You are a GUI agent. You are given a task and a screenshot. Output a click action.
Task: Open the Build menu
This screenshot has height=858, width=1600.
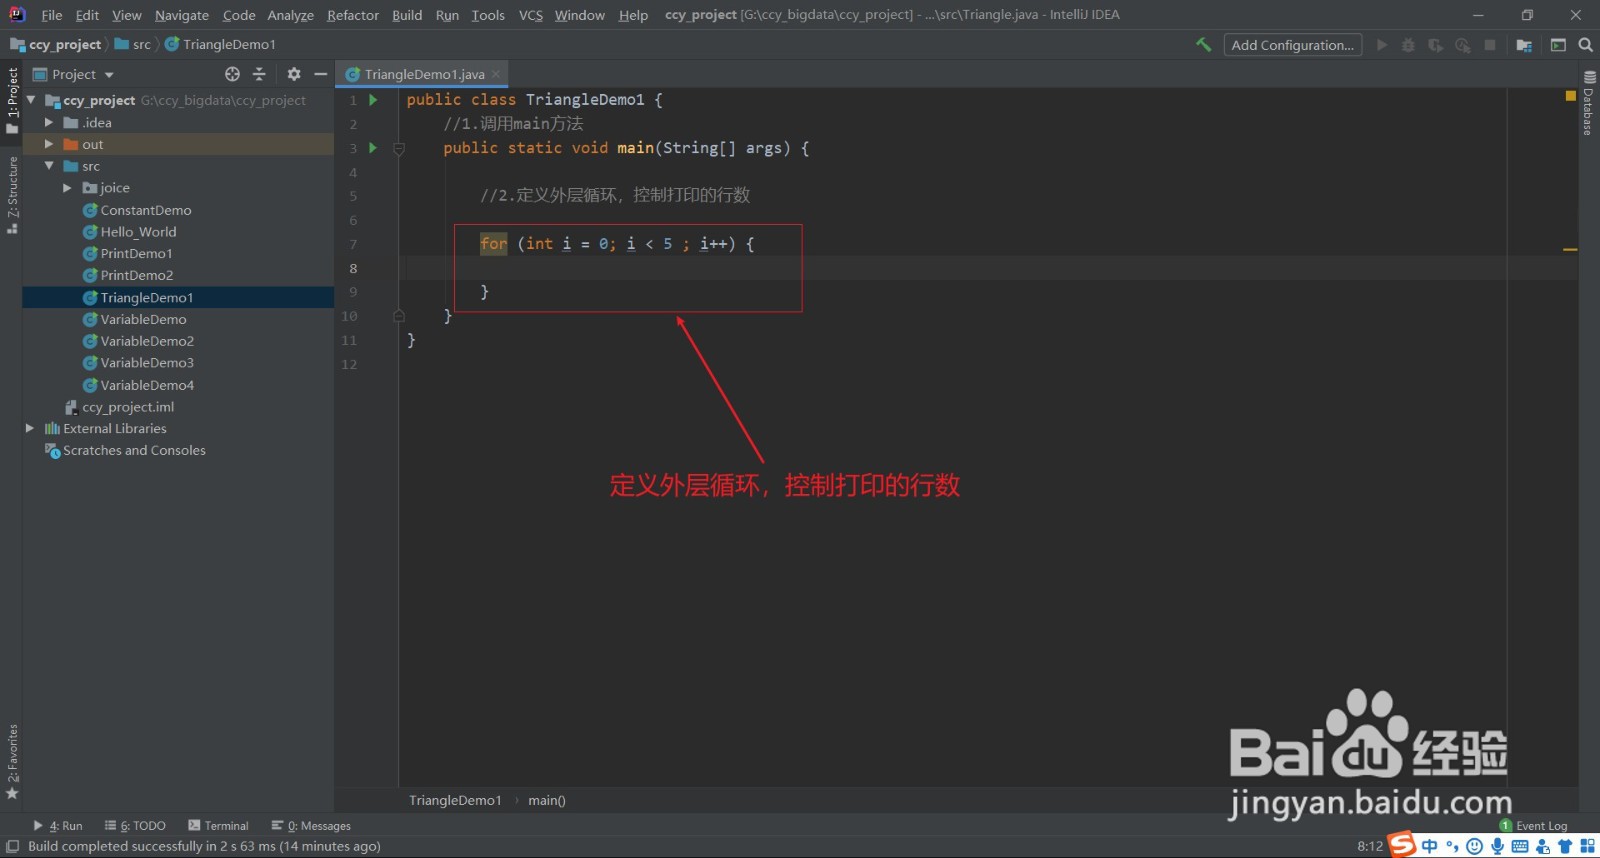point(407,15)
